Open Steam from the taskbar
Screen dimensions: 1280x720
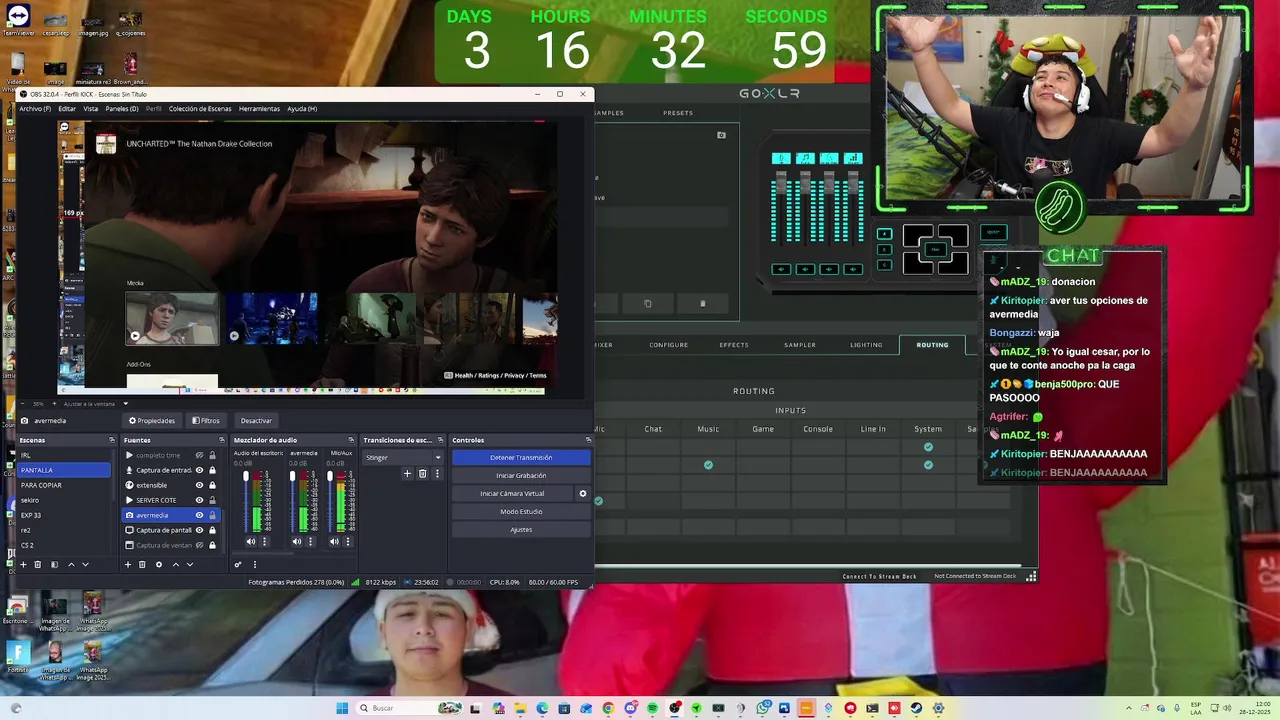click(916, 708)
